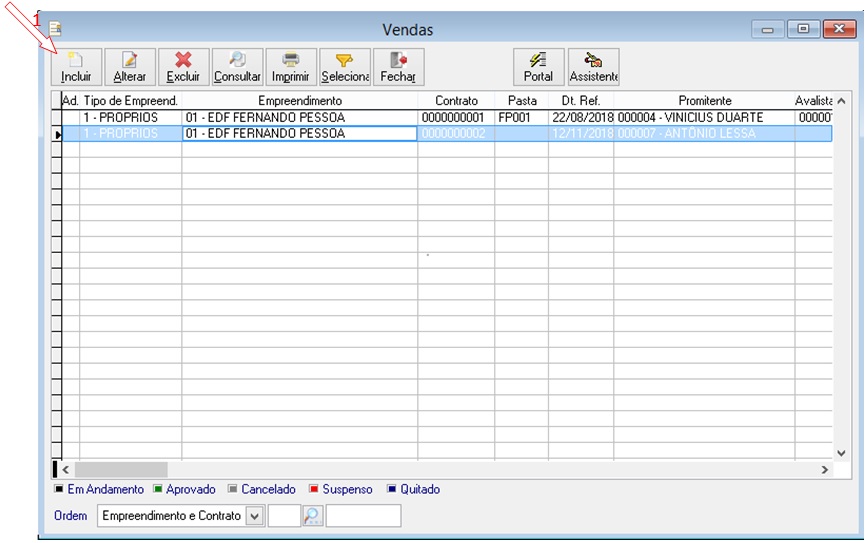Click the green Aprovado legend swatch
Image resolution: width=867 pixels, height=543 pixels.
158,489
